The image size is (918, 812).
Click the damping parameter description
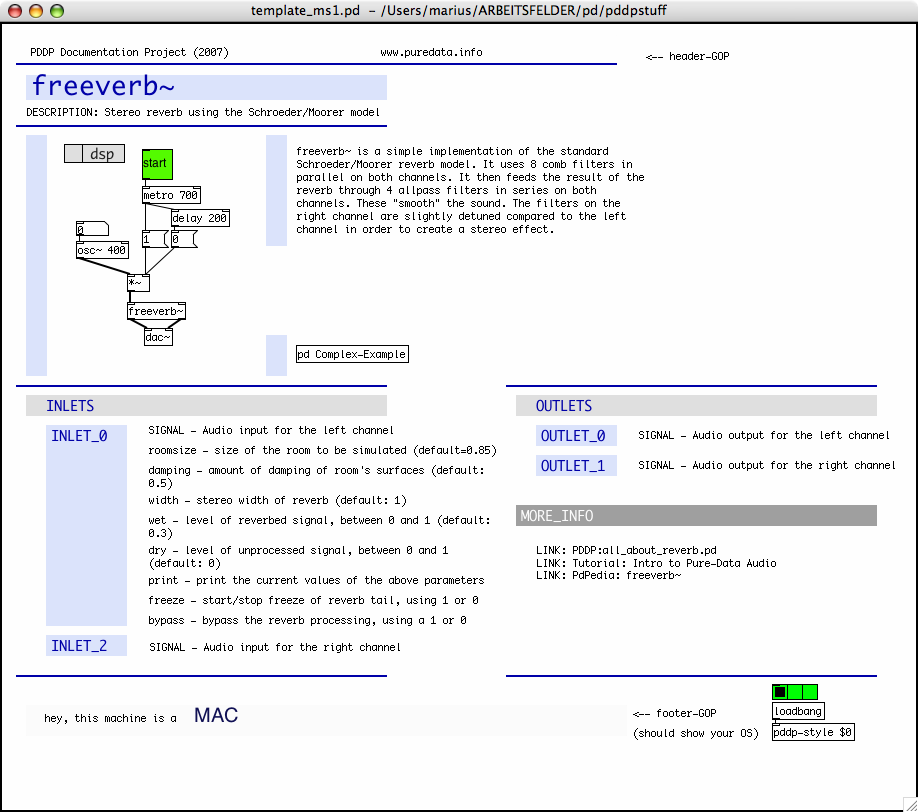click(316, 477)
